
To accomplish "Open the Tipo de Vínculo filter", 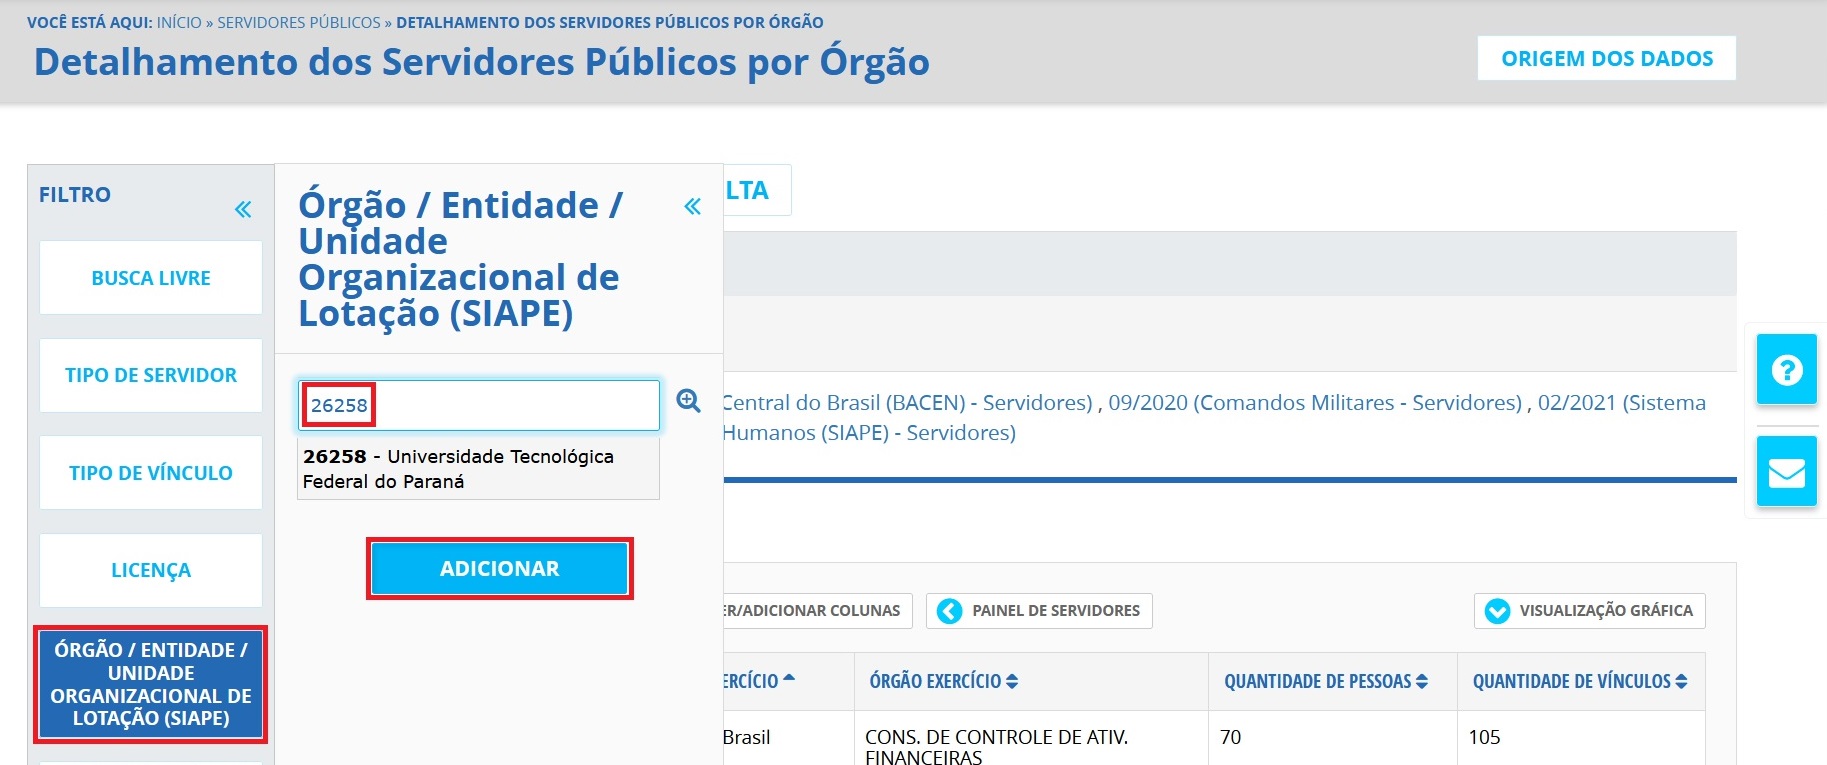I will tap(151, 473).
